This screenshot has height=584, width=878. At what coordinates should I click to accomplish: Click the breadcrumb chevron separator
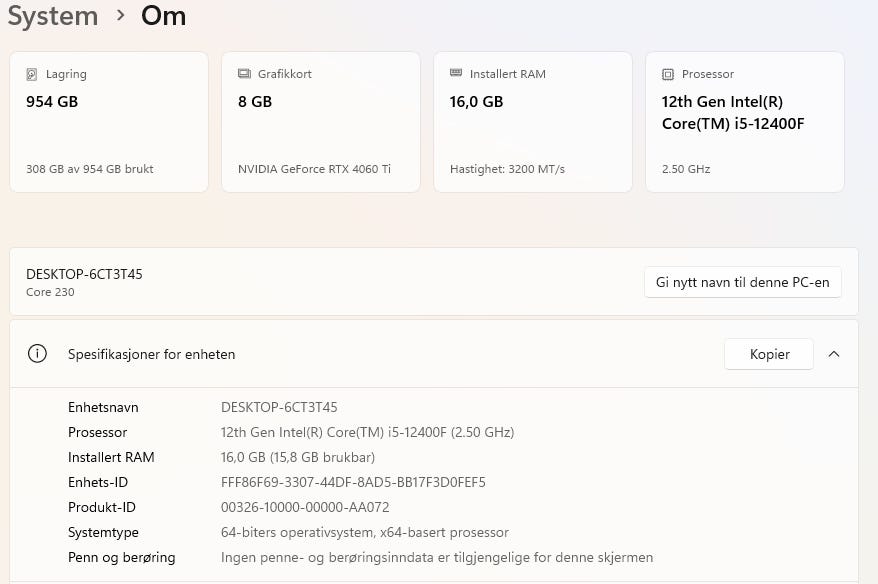coord(120,16)
